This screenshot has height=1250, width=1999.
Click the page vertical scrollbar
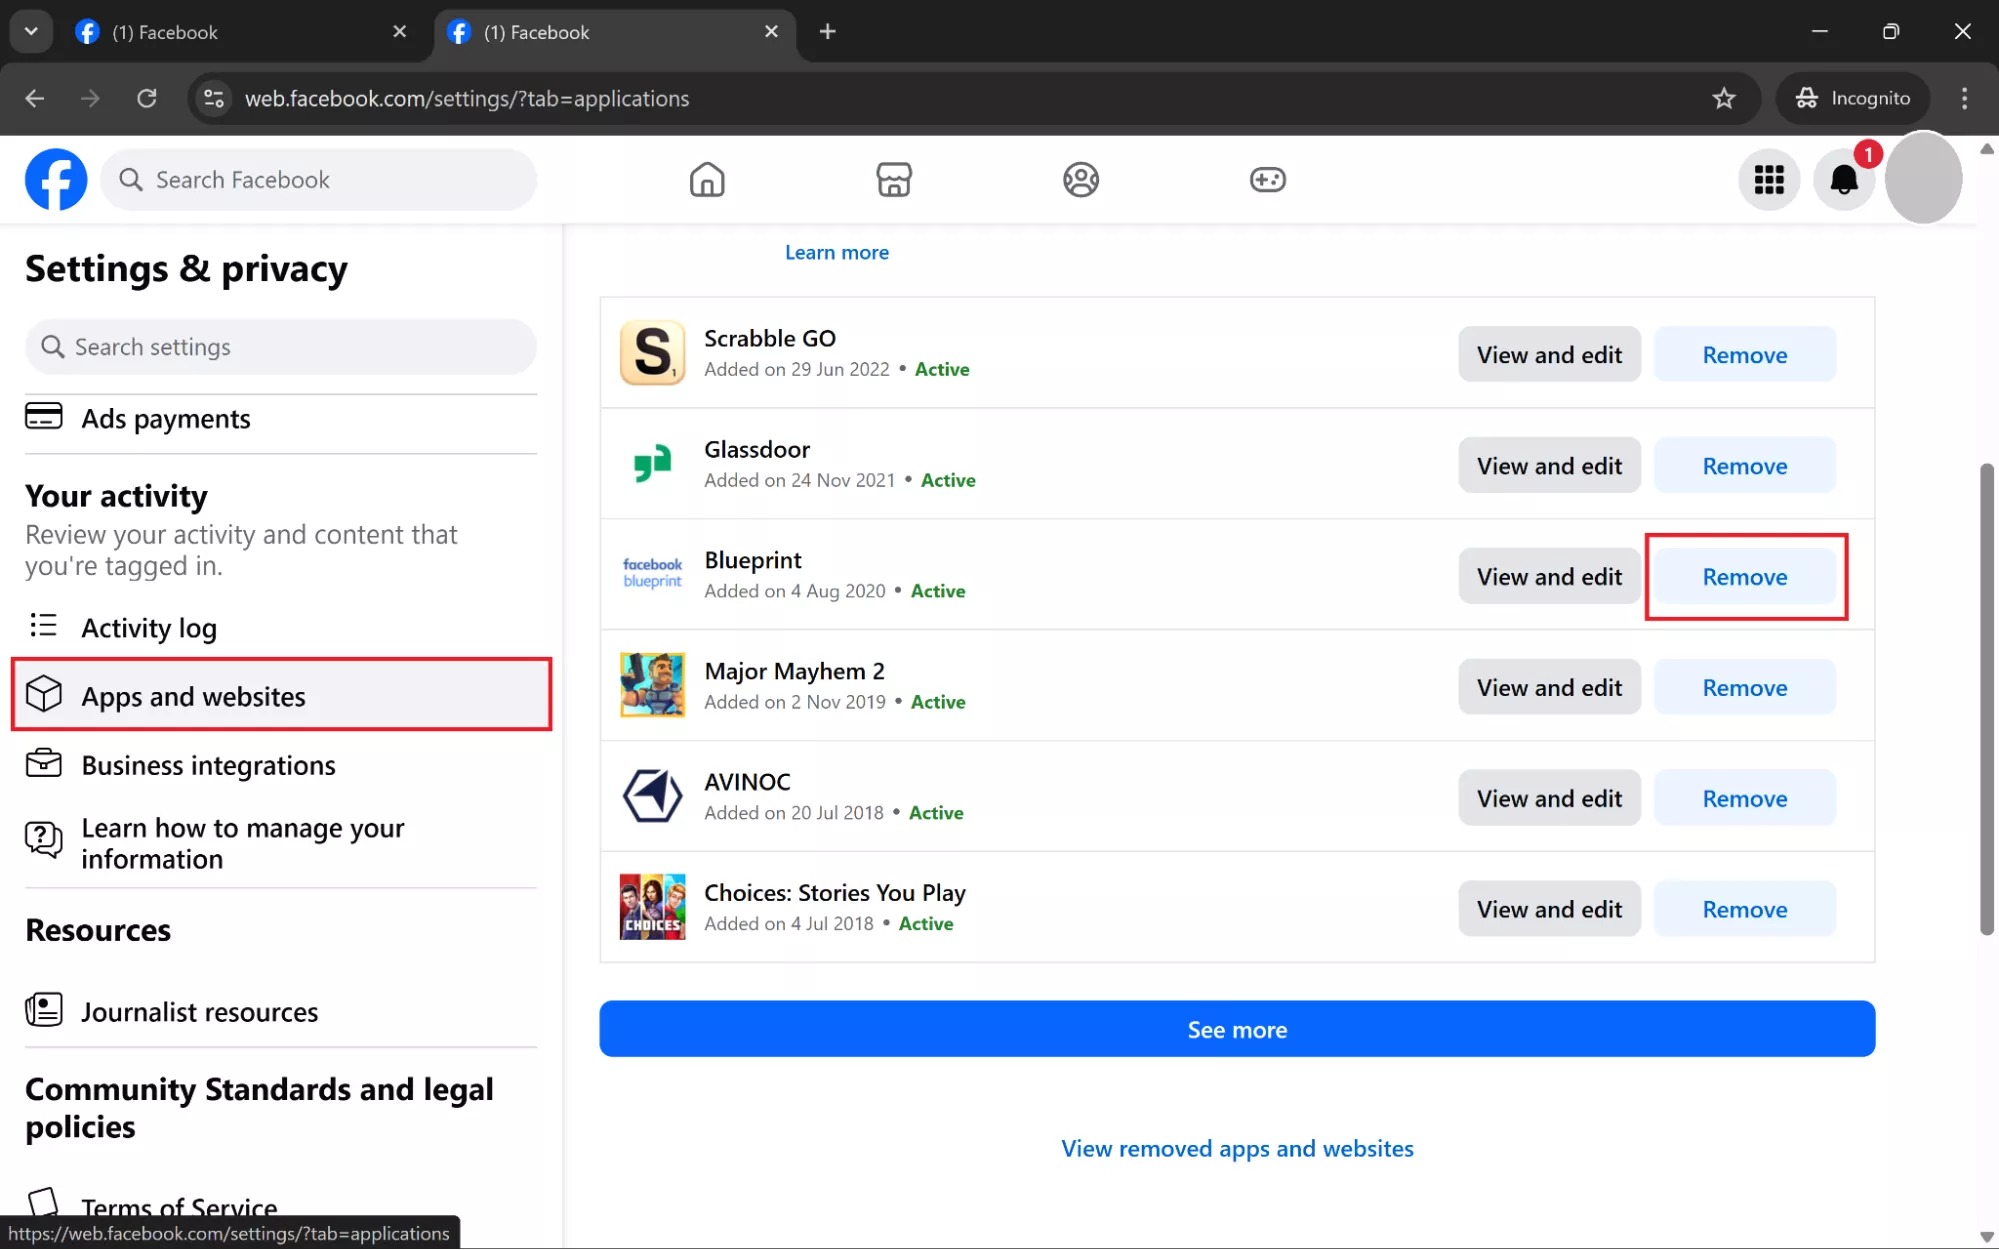[x=1986, y=700]
